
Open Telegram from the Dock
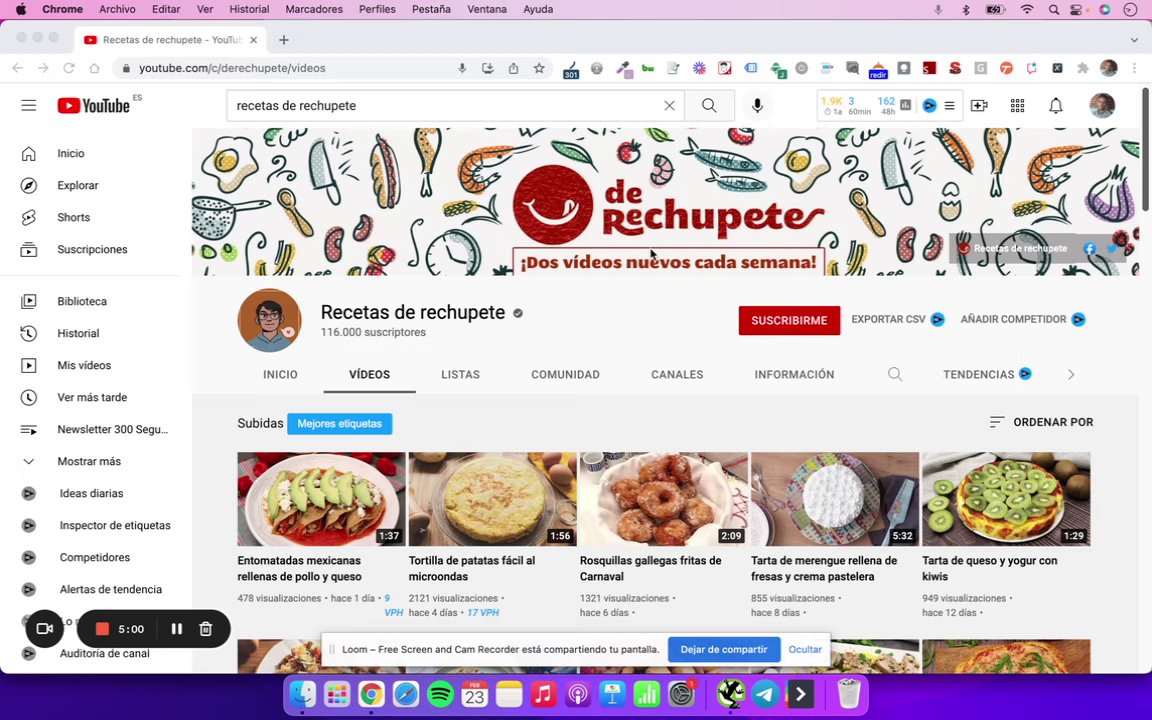coord(766,694)
